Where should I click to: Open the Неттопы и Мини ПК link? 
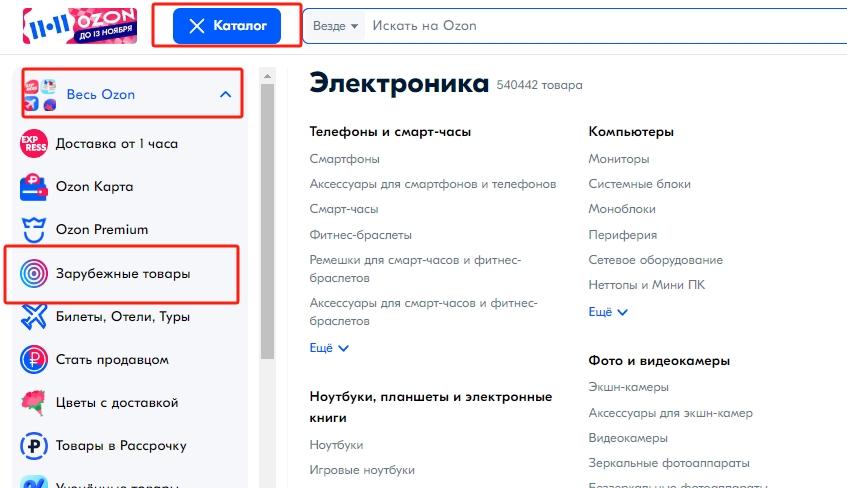tap(647, 285)
